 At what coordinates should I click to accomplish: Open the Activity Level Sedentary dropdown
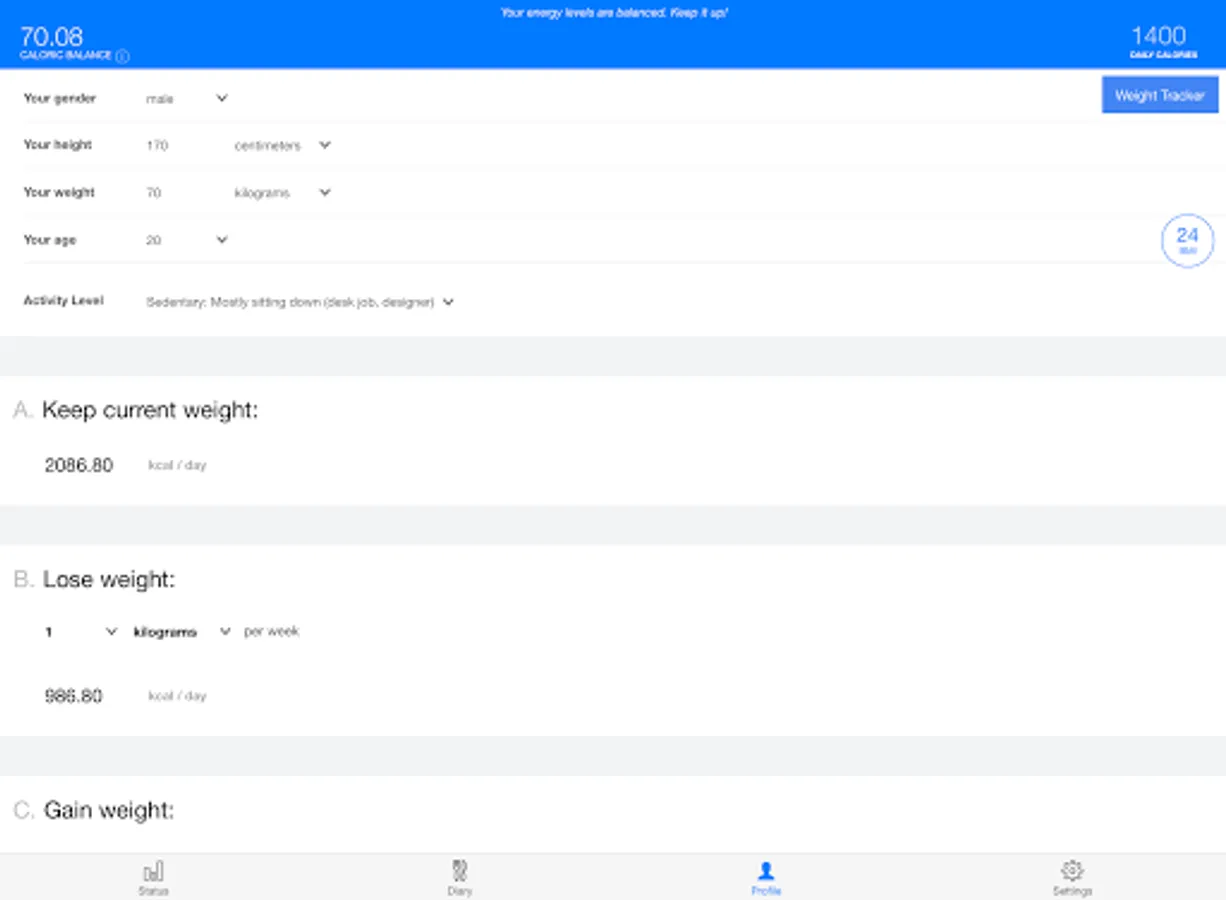300,301
